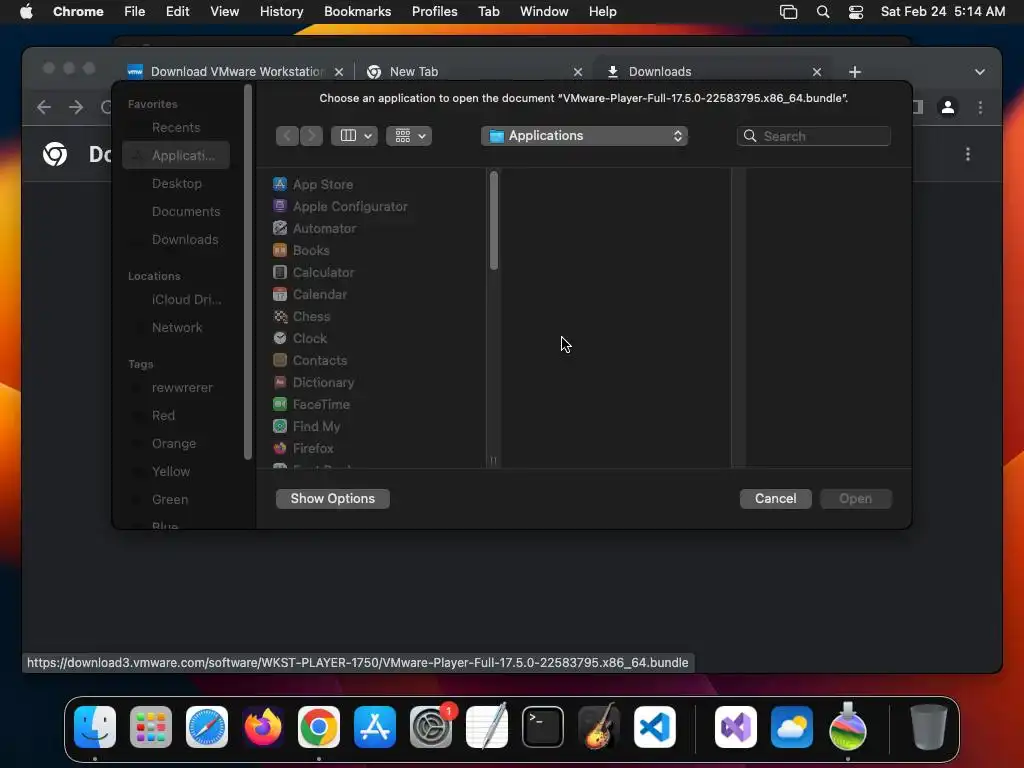Go back in the file dialog
Viewport: 1024px width, 768px height.
point(287,136)
